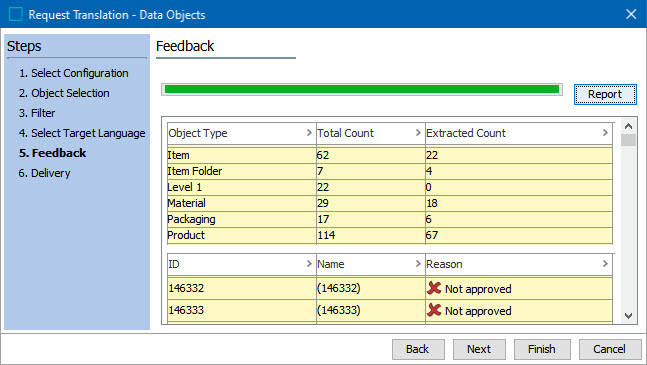647x365 pixels.
Task: Click the Next button
Action: (x=479, y=349)
